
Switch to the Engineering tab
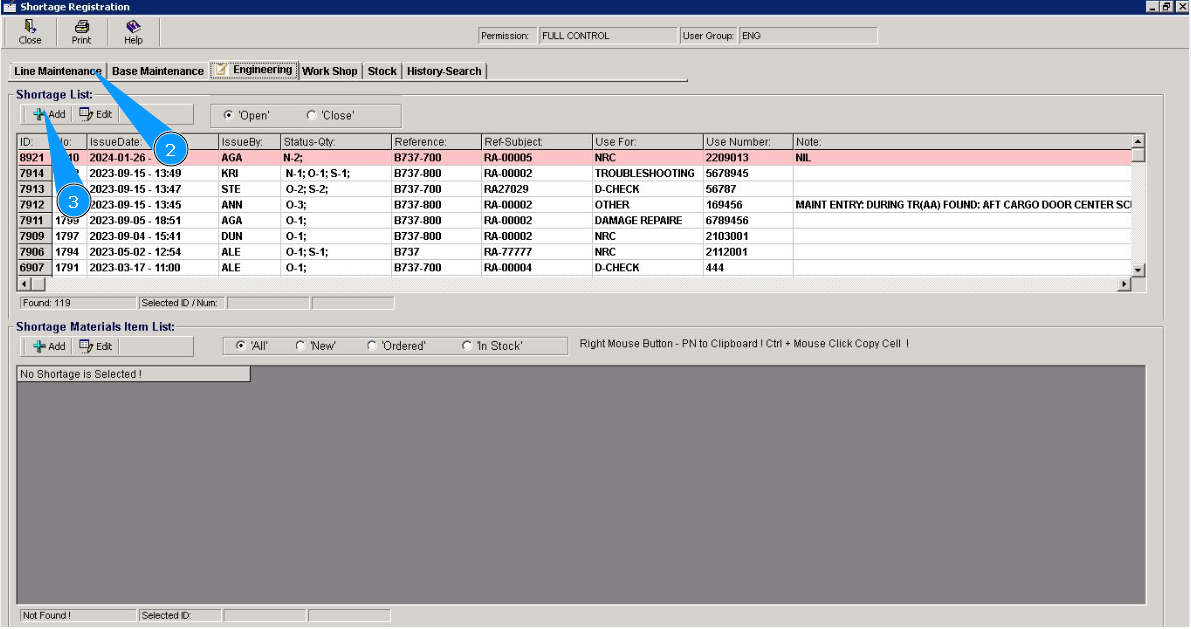click(x=254, y=70)
